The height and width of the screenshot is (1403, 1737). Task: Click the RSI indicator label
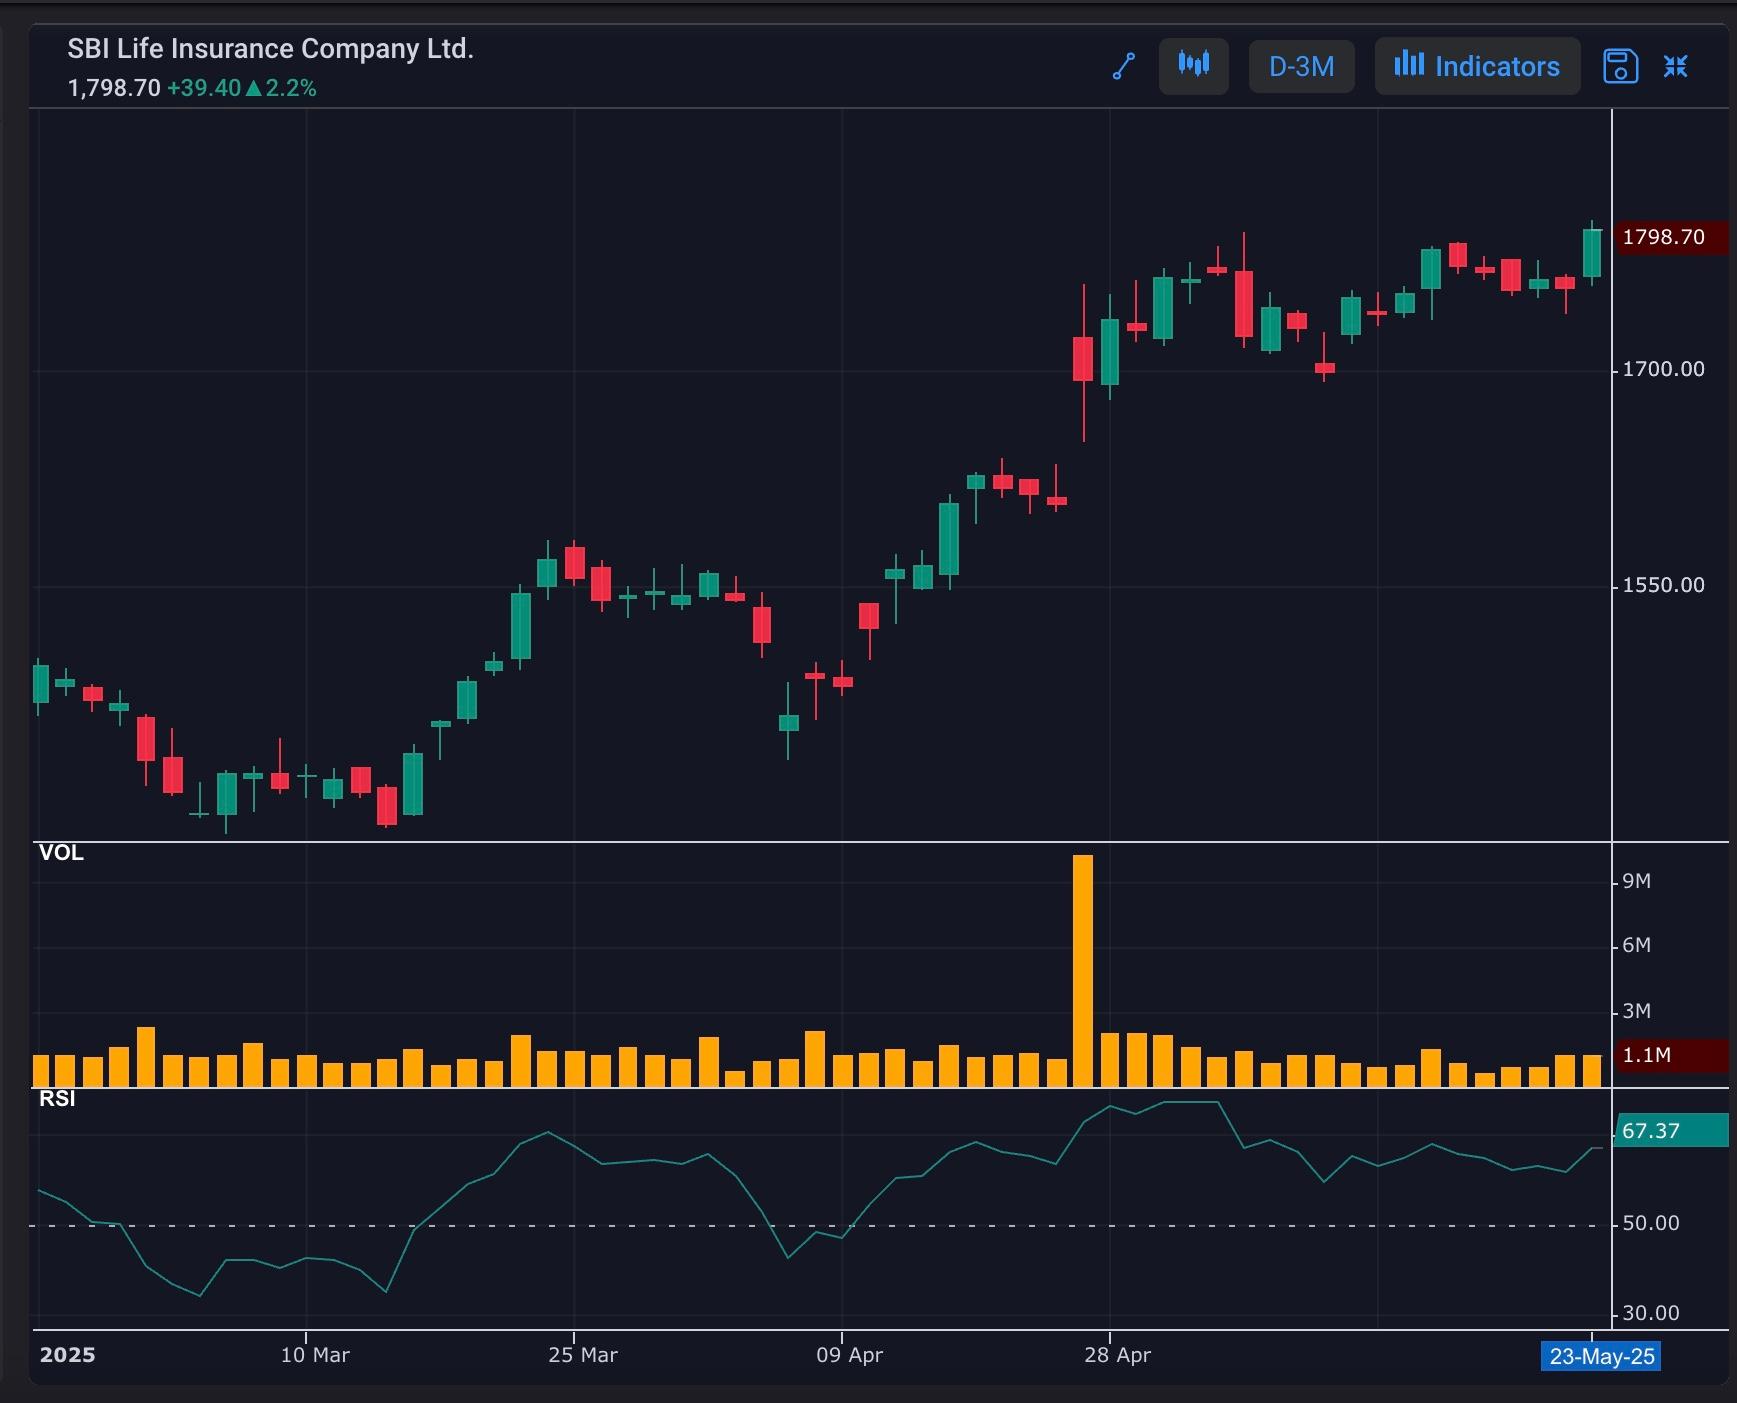(x=57, y=1099)
